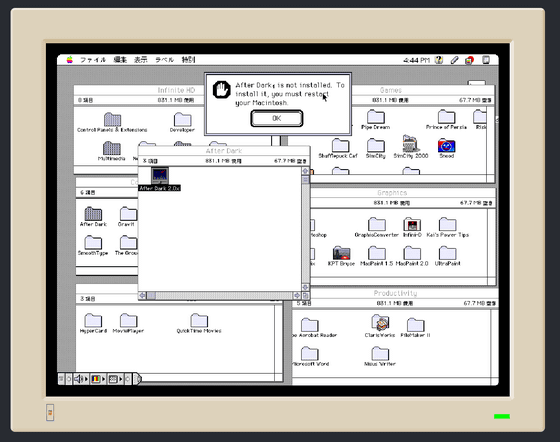Open the ラベル (Label) menu

pos(165,60)
